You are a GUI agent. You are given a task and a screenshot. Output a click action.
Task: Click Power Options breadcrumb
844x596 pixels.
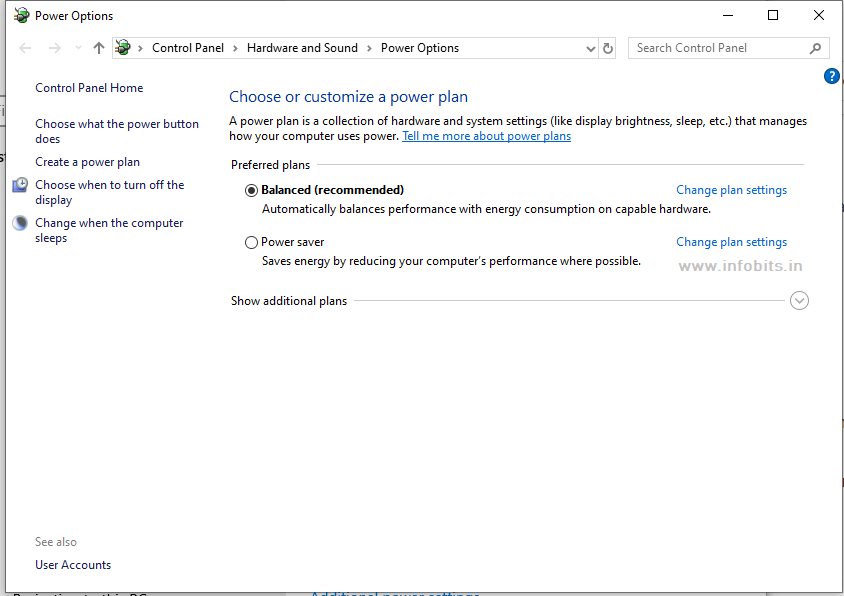[x=420, y=48]
